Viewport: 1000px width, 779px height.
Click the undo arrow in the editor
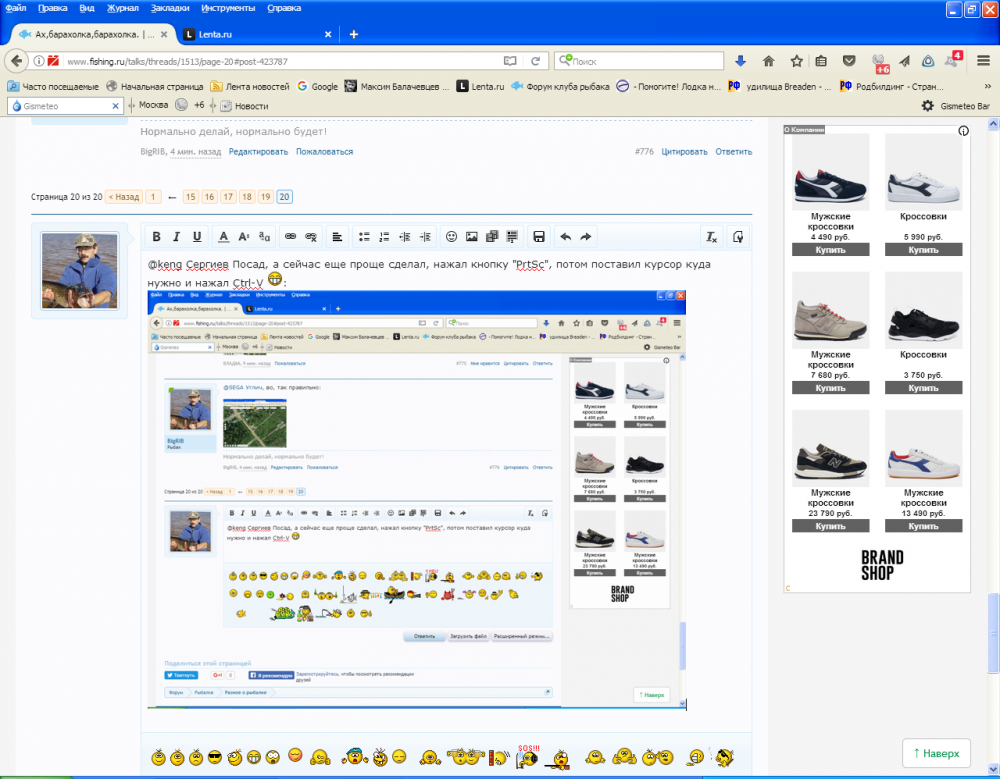[565, 237]
